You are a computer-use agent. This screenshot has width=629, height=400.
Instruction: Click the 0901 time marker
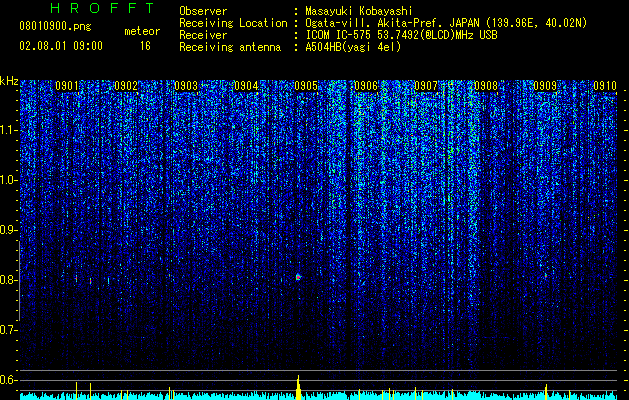click(x=67, y=86)
